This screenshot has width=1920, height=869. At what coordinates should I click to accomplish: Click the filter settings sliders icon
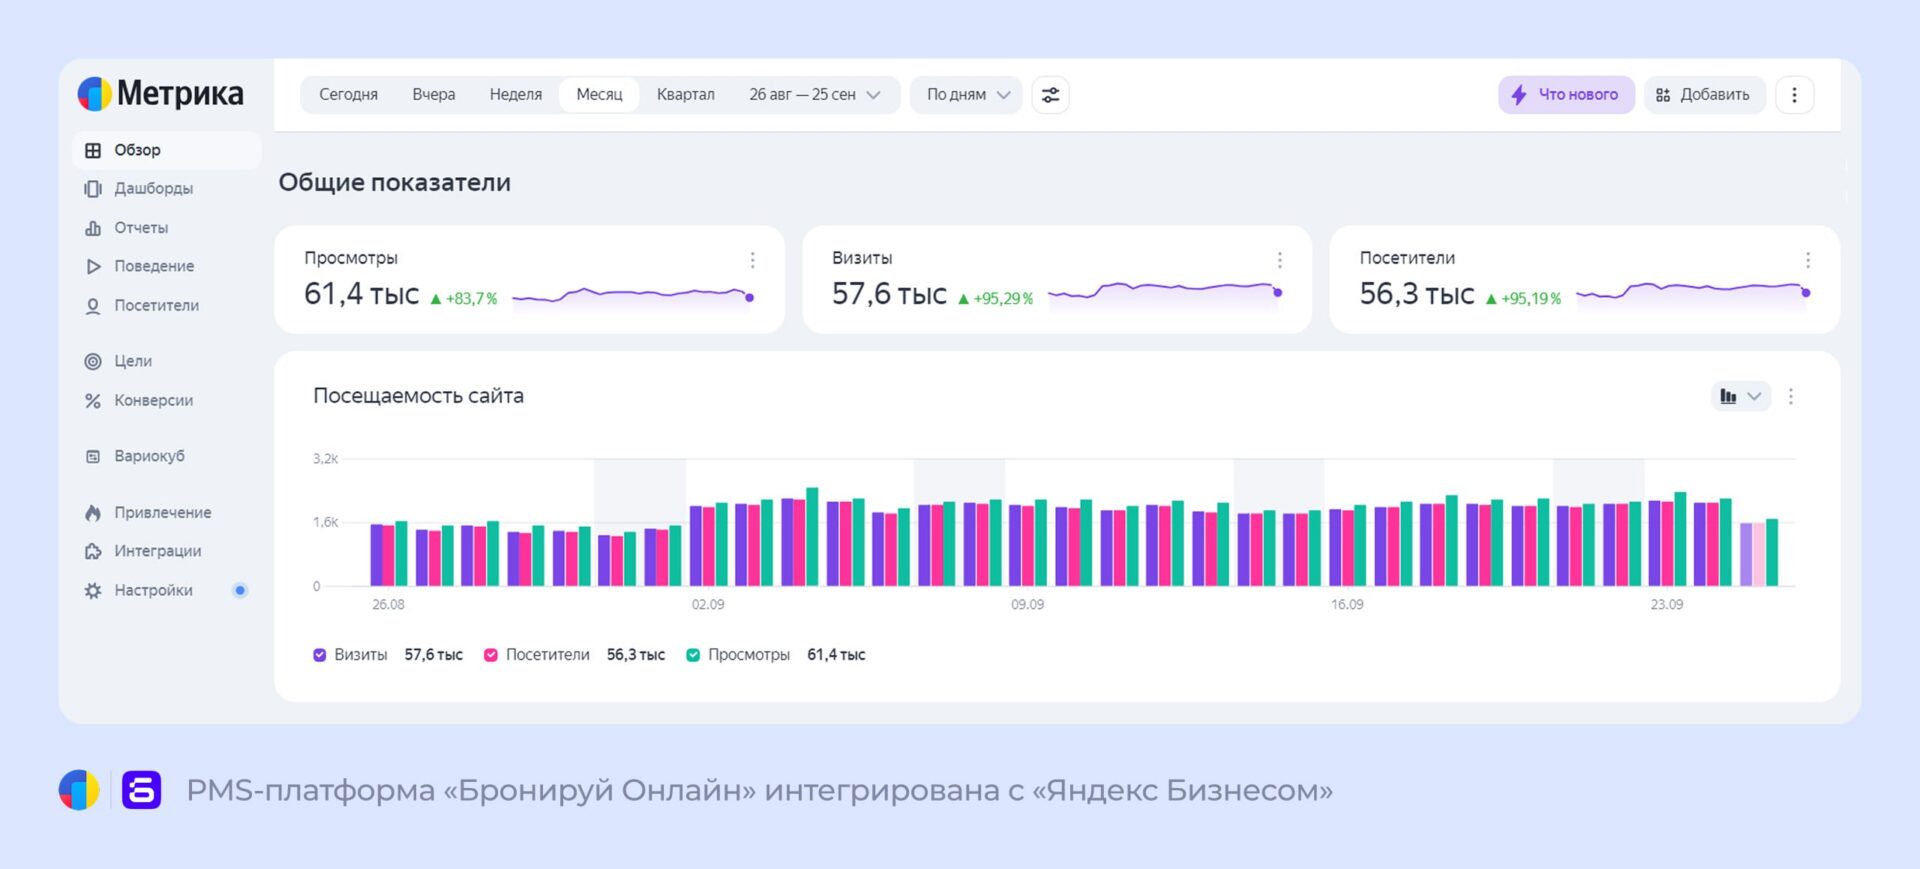[x=1050, y=95]
